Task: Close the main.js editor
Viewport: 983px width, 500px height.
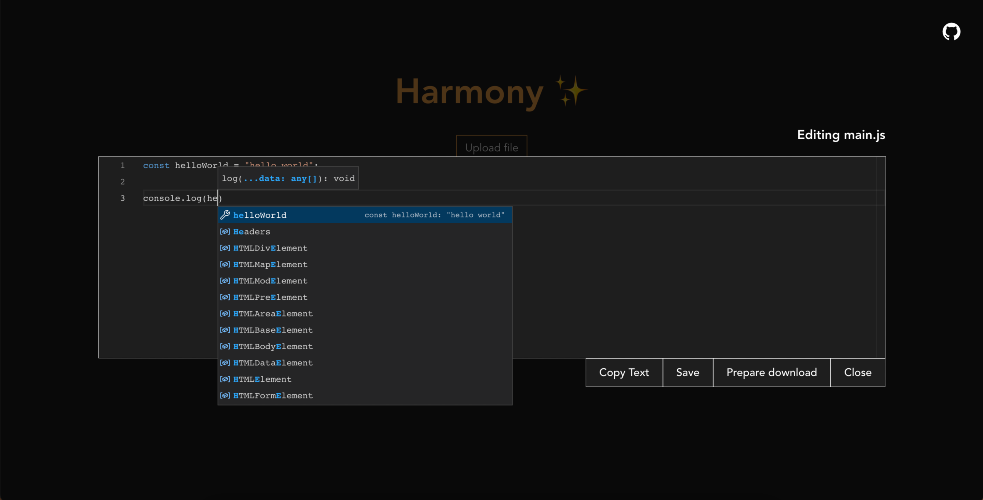Action: click(857, 373)
